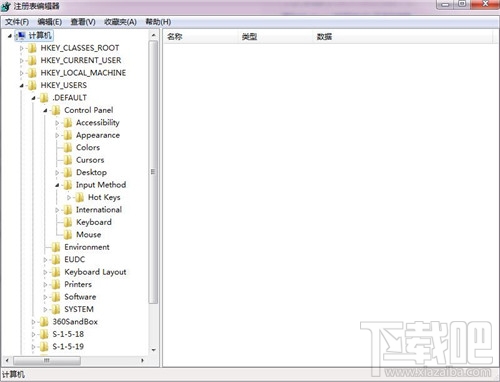The width and height of the screenshot is (500, 382).
Task: Click the tree's scroll right arrow
Action: 142,360
